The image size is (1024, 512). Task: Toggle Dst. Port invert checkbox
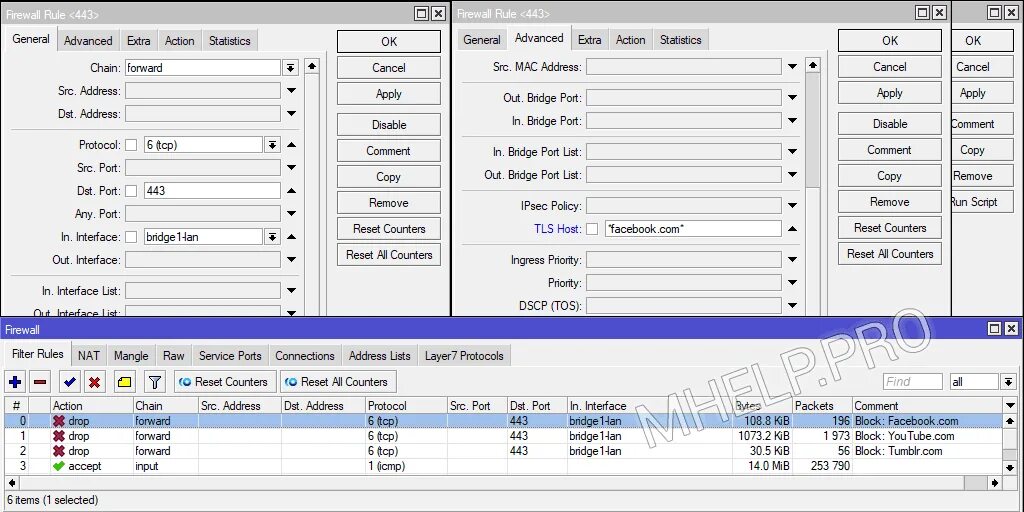(x=131, y=191)
